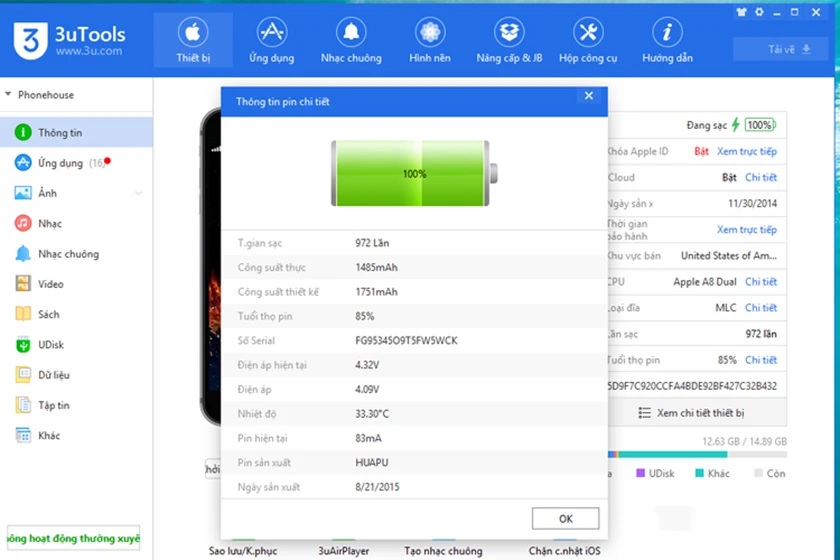Click the device ID string

point(692,386)
